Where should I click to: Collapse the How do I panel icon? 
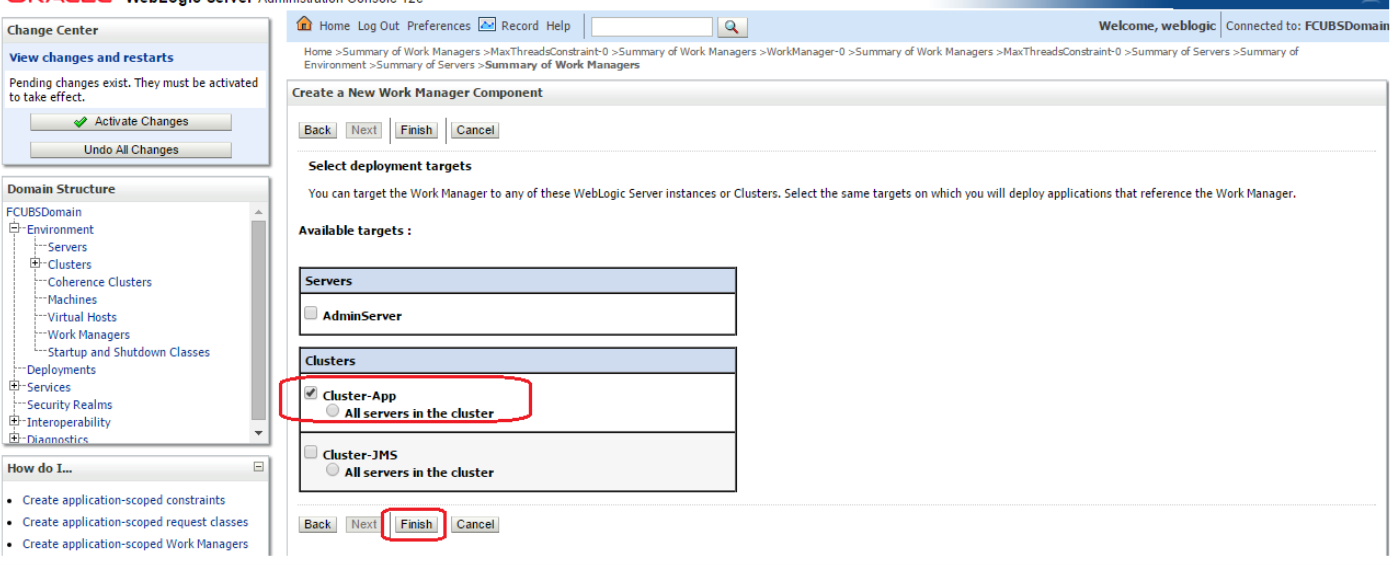[x=259, y=467]
